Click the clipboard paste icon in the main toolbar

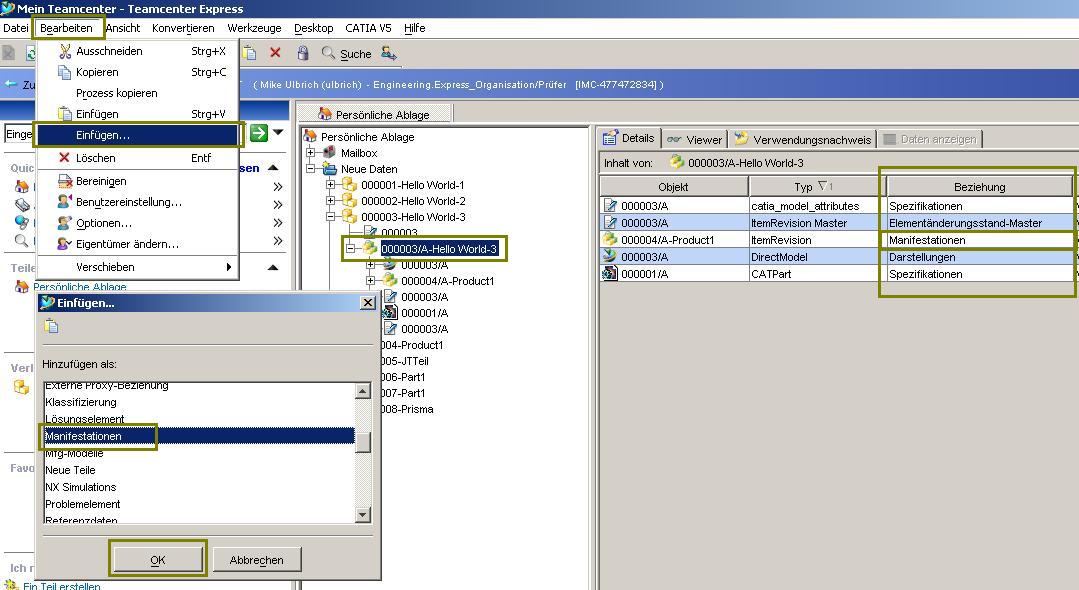tap(249, 52)
